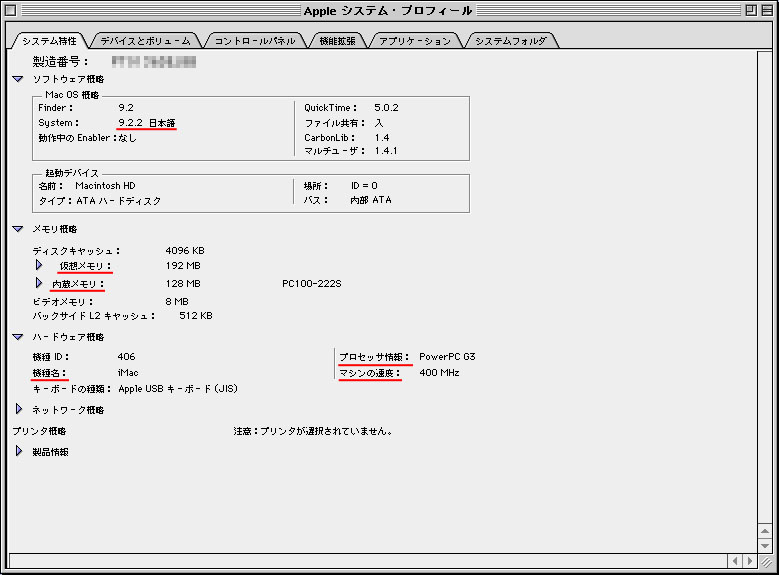Collapse the ソフトウェア概略 section triangle
Image resolution: width=779 pixels, height=575 pixels.
(18, 79)
